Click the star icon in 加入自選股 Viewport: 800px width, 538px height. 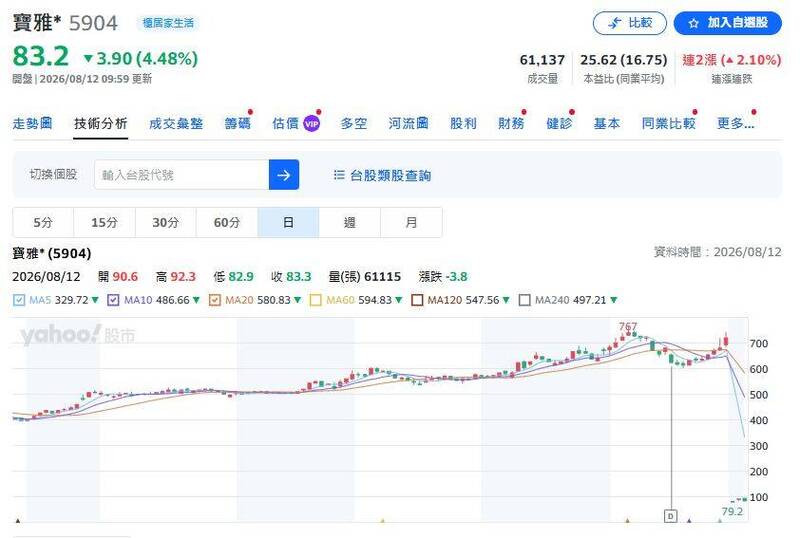[693, 23]
